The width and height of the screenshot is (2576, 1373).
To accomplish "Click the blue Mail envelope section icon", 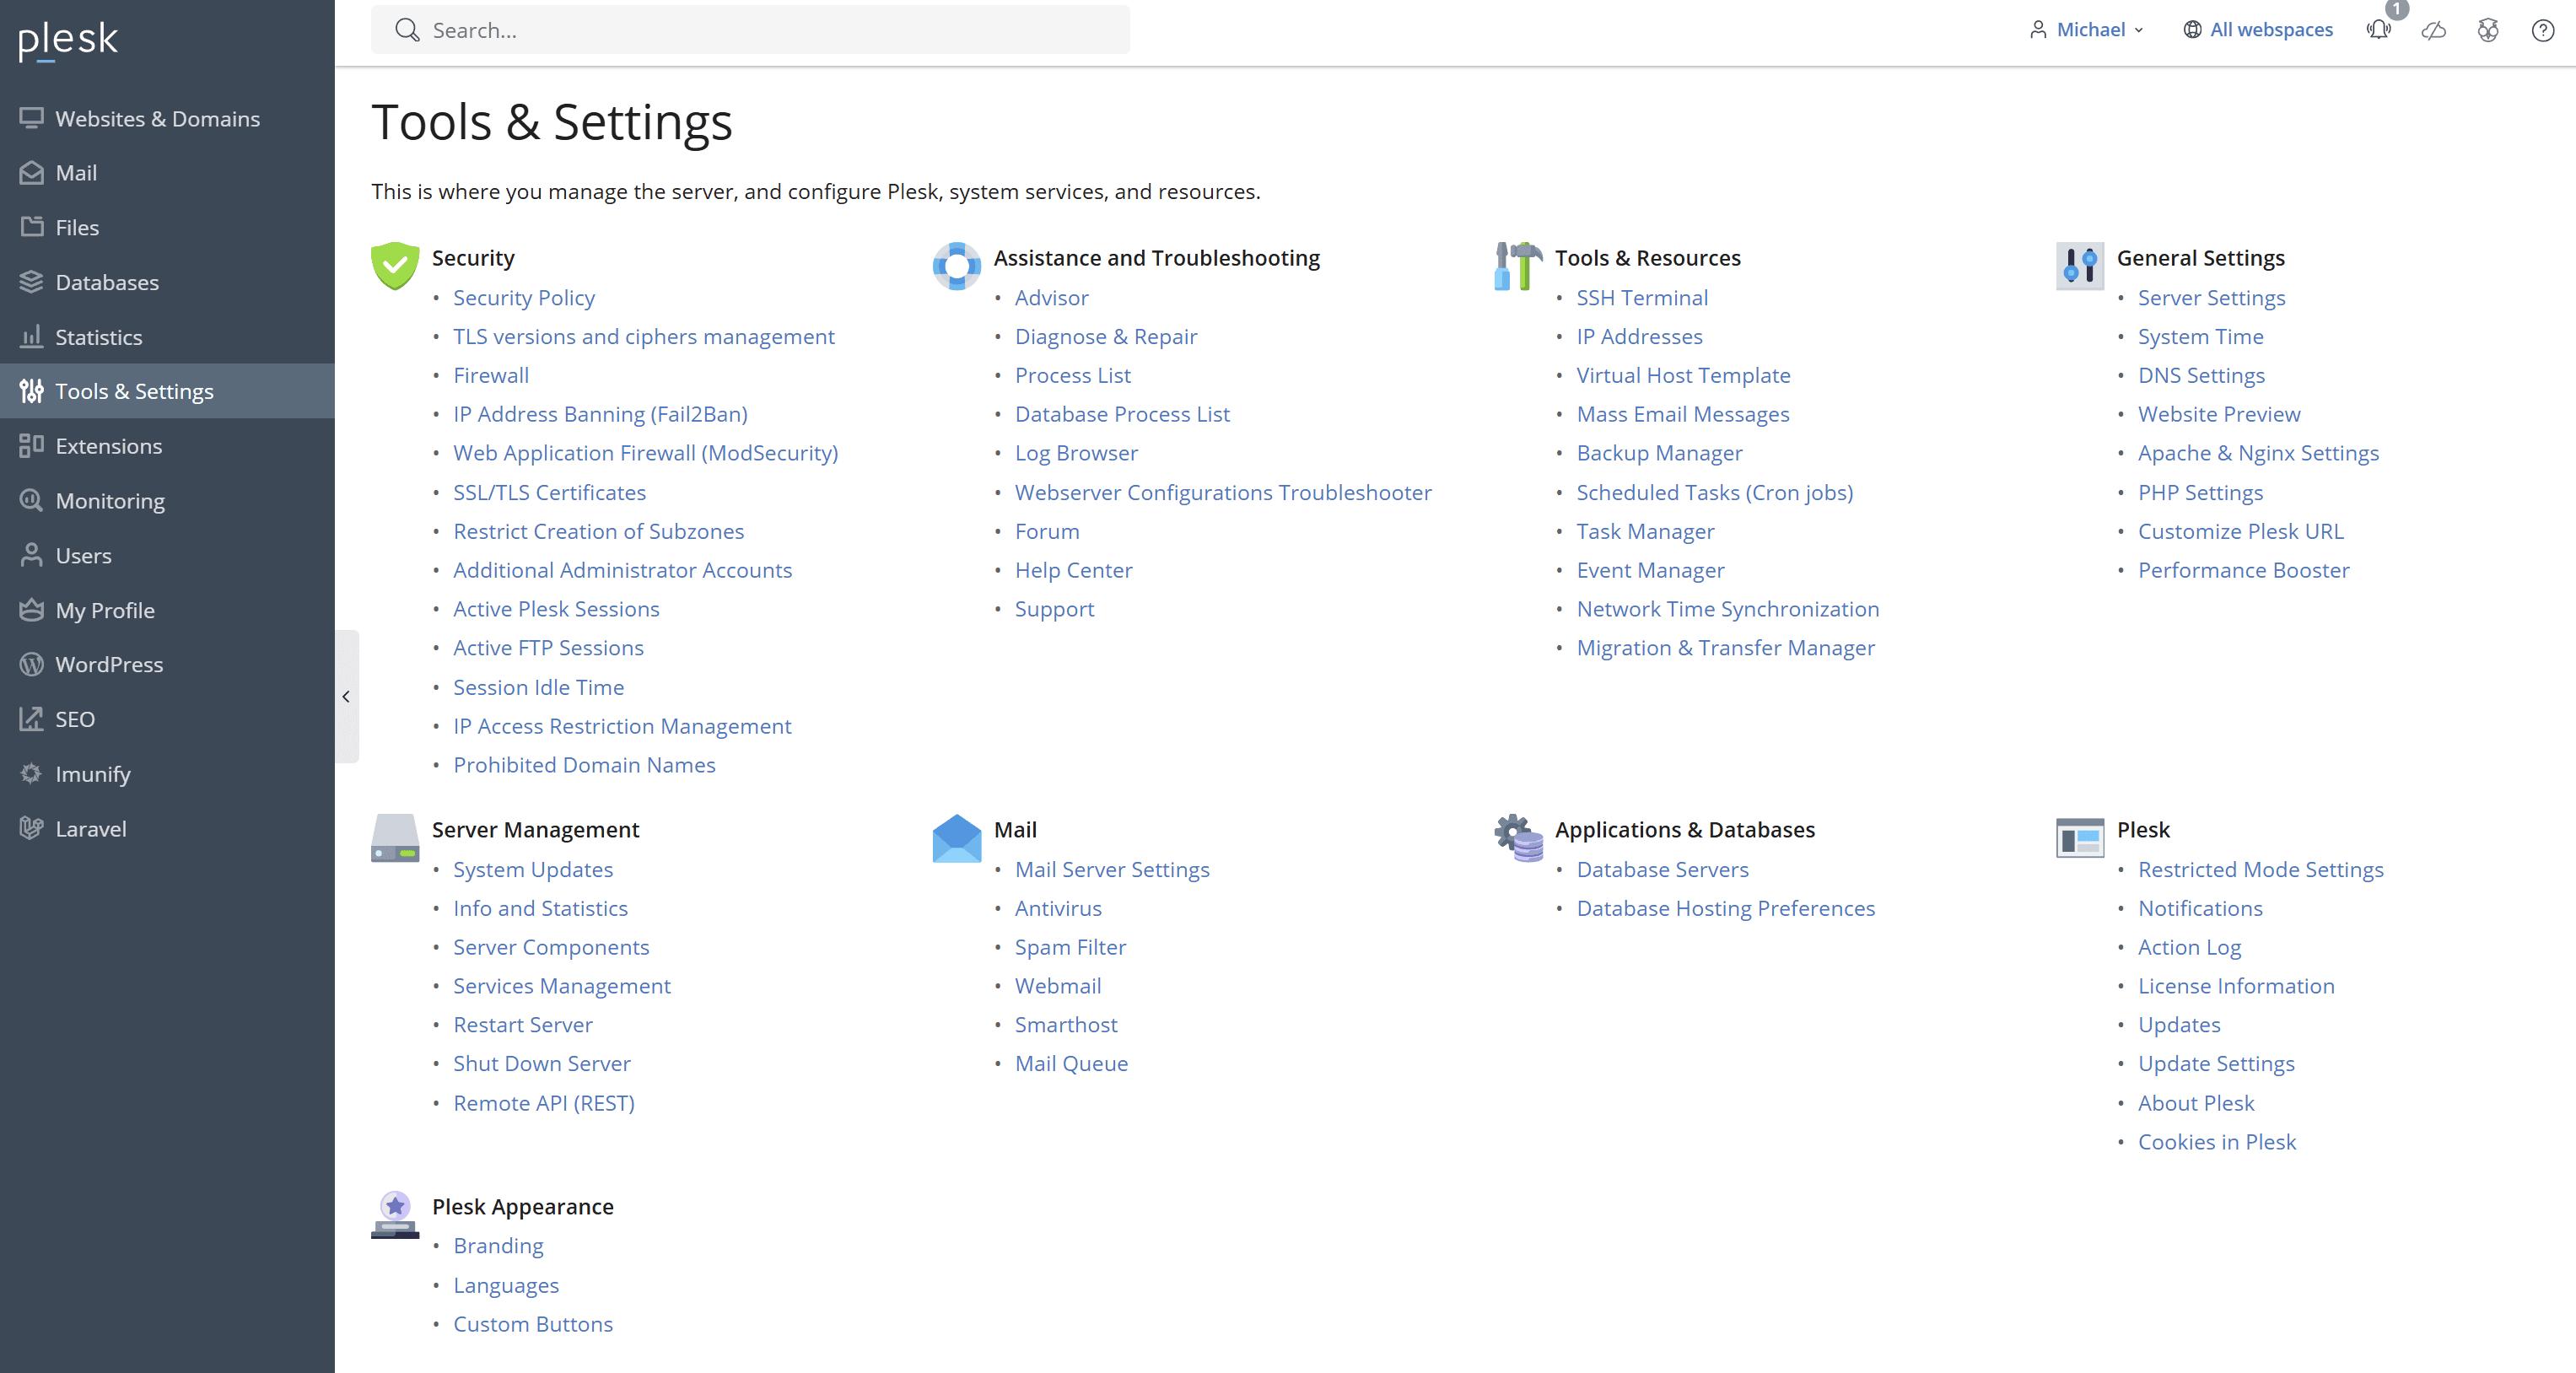I will pos(957,838).
